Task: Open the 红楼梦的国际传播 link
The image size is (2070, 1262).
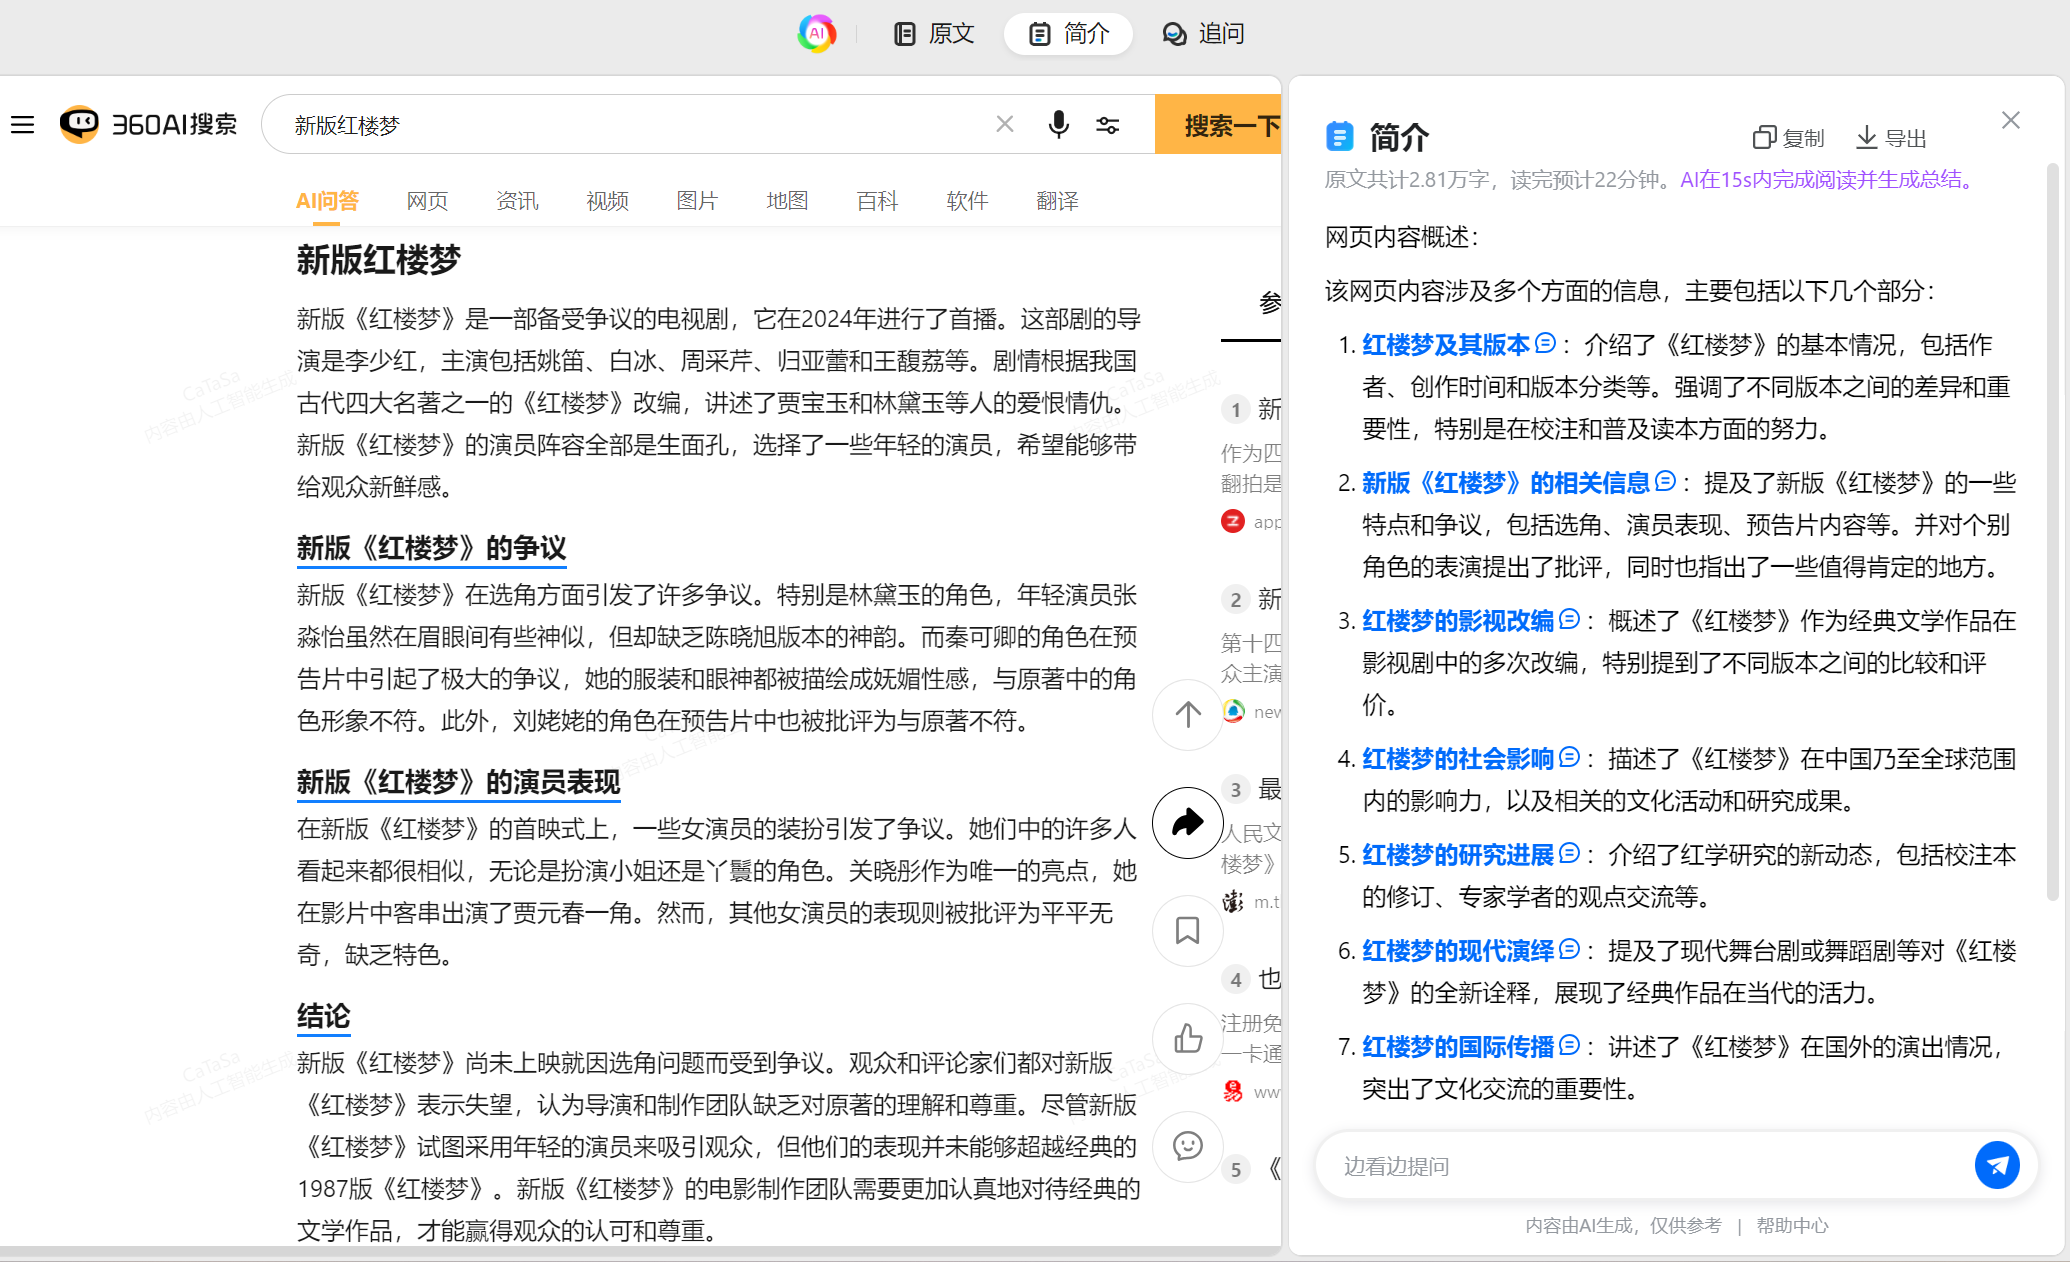Action: pyautogui.click(x=1458, y=1047)
